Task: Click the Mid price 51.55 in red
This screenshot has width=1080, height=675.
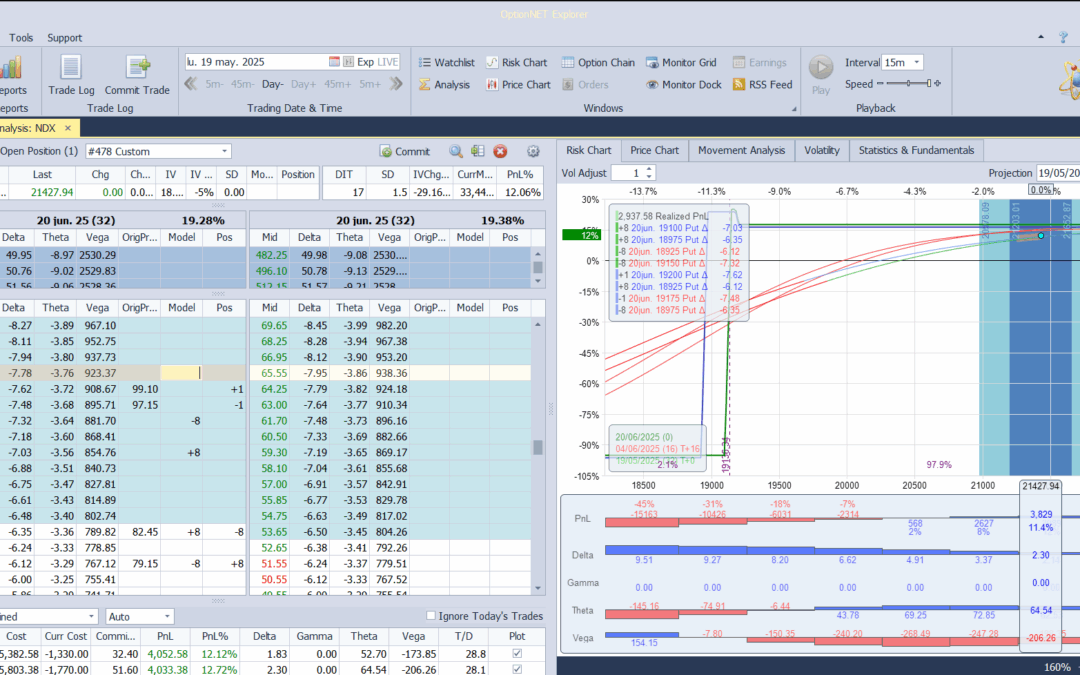Action: pos(274,563)
